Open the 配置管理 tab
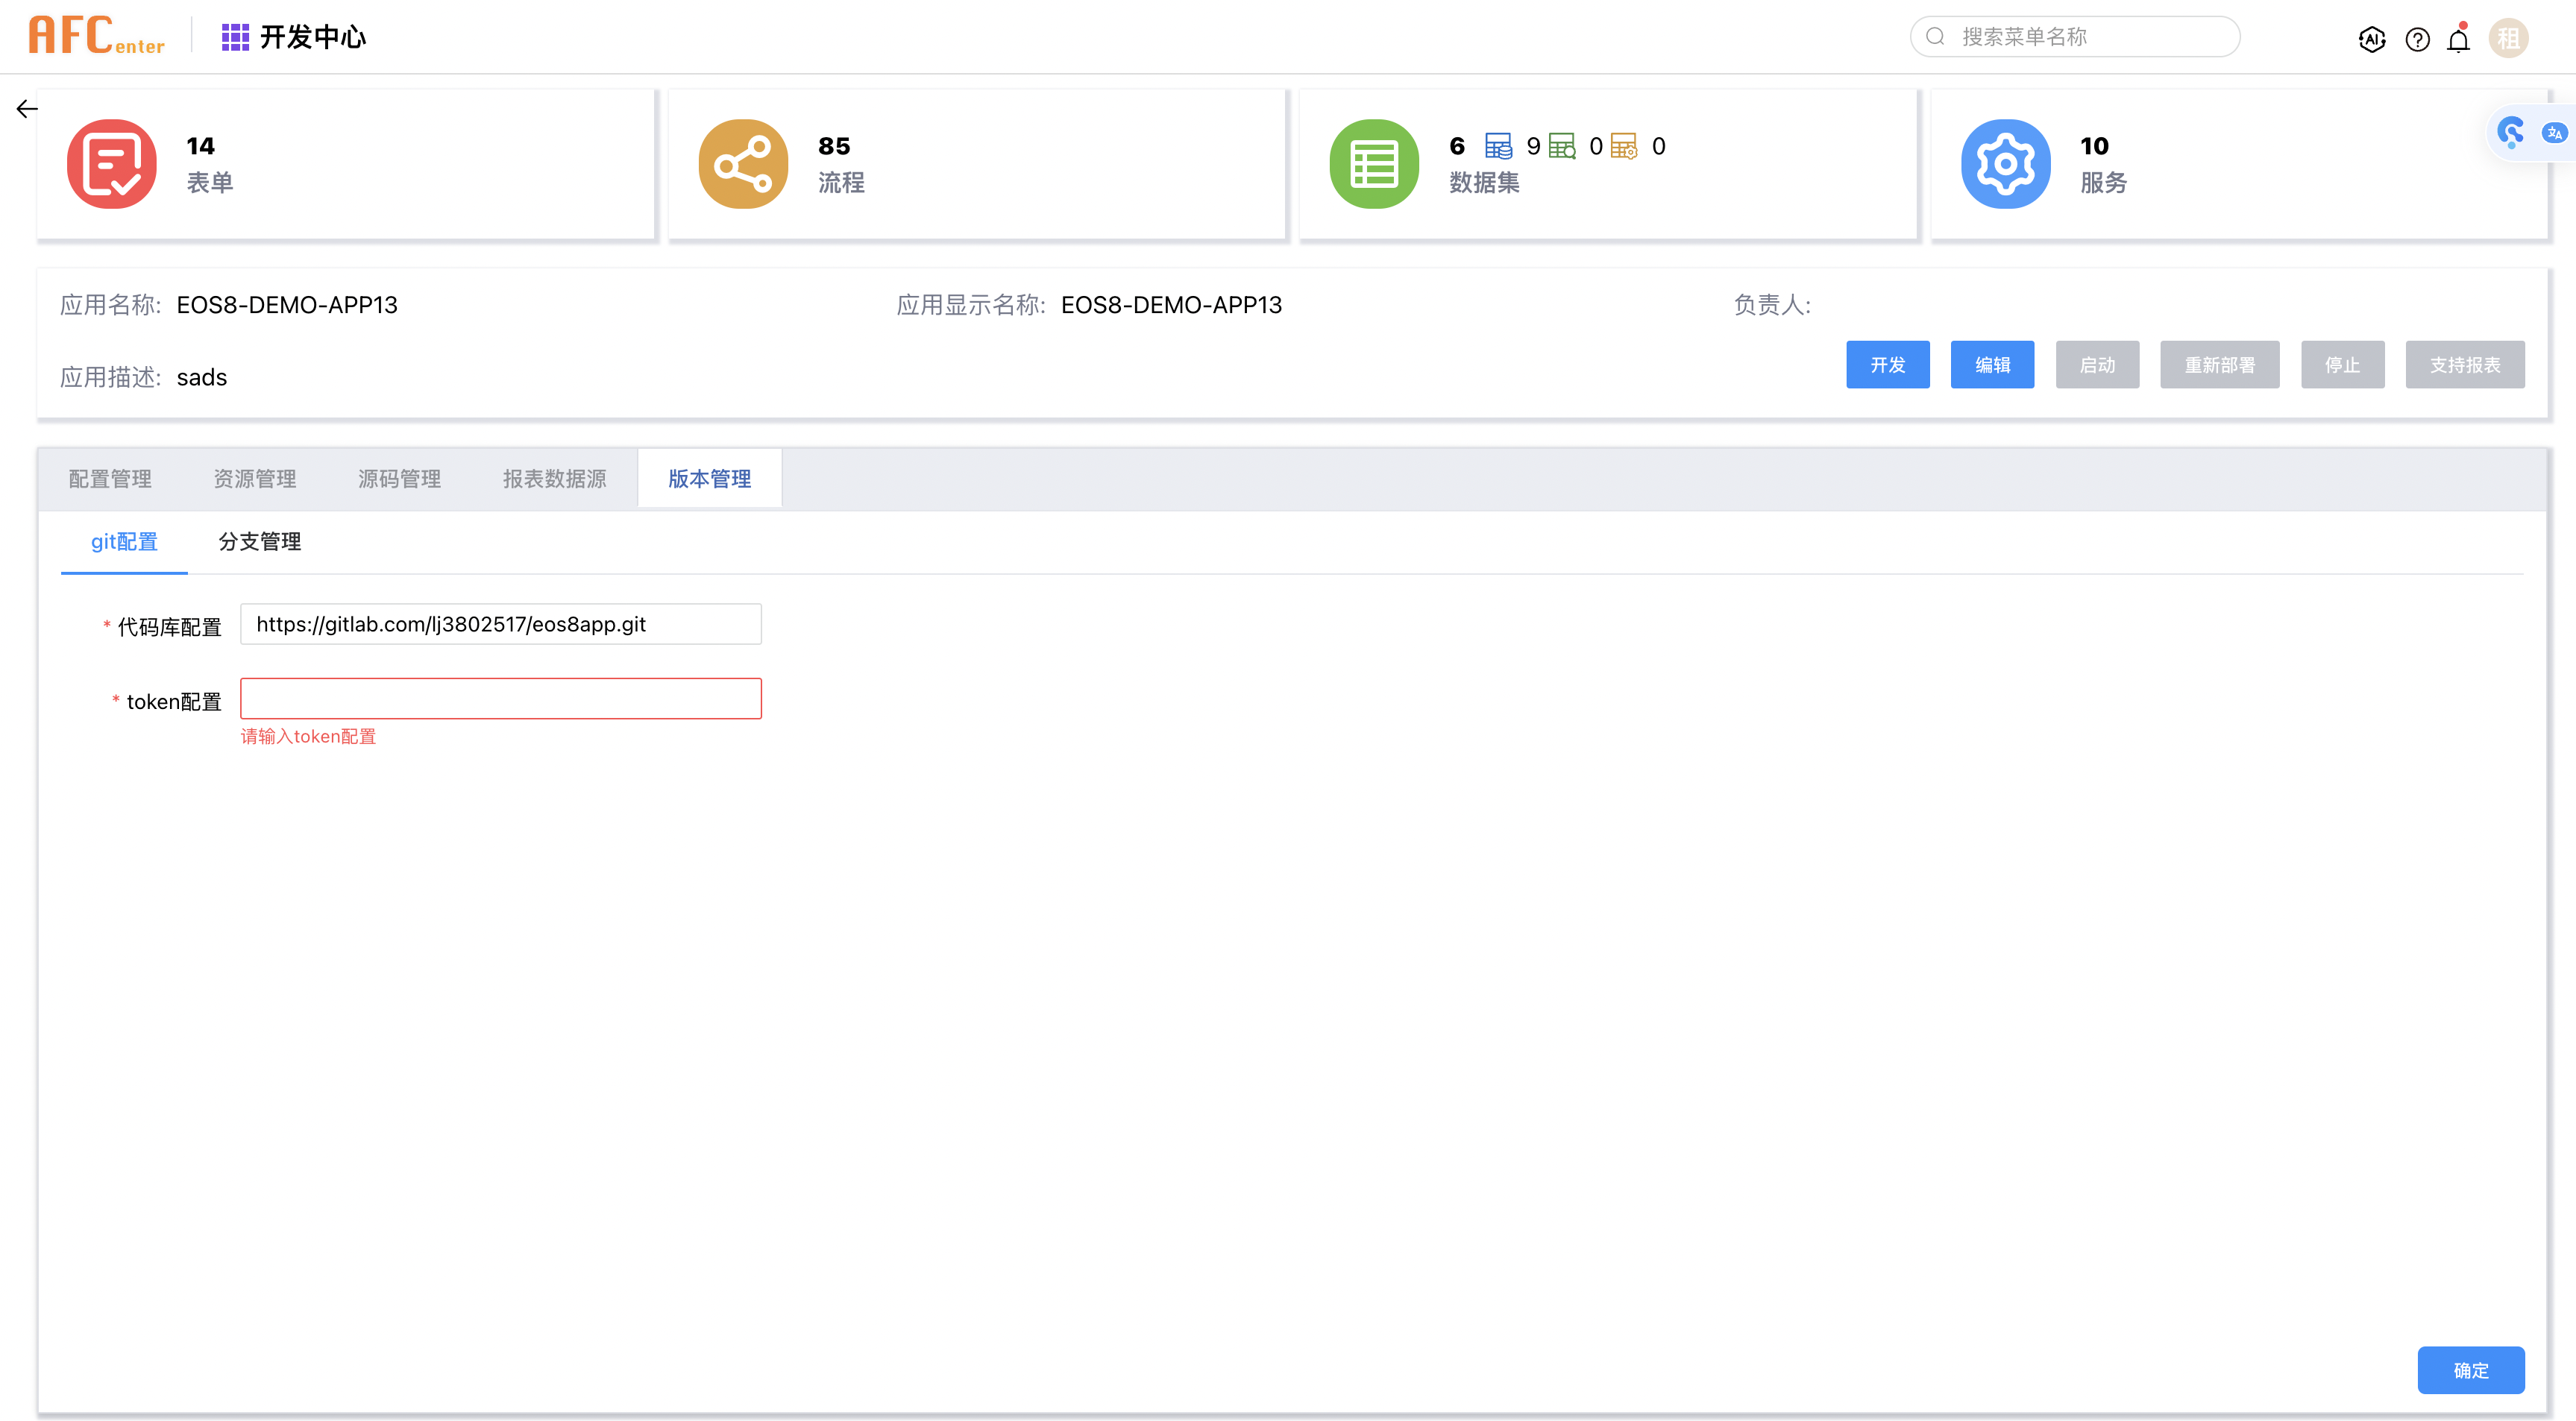Viewport: 2576px width, 1421px height. (x=110, y=478)
